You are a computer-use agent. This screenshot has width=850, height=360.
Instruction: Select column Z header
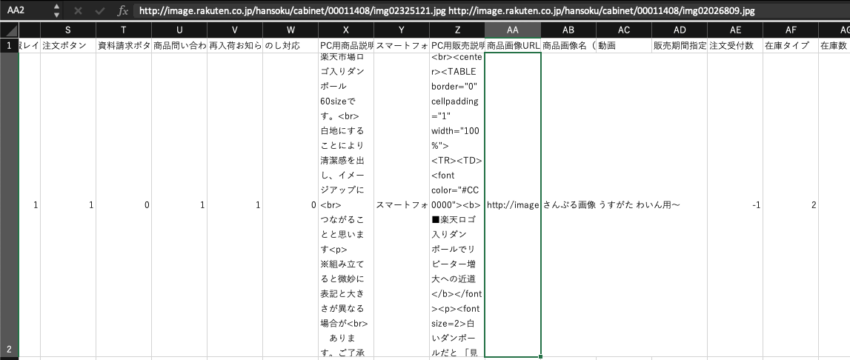point(458,30)
